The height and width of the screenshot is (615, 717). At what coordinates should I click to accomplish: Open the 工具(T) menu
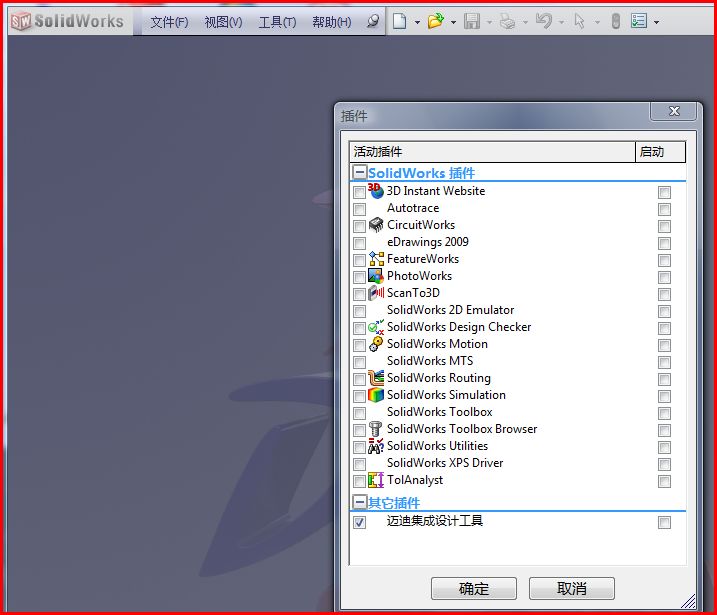click(277, 21)
